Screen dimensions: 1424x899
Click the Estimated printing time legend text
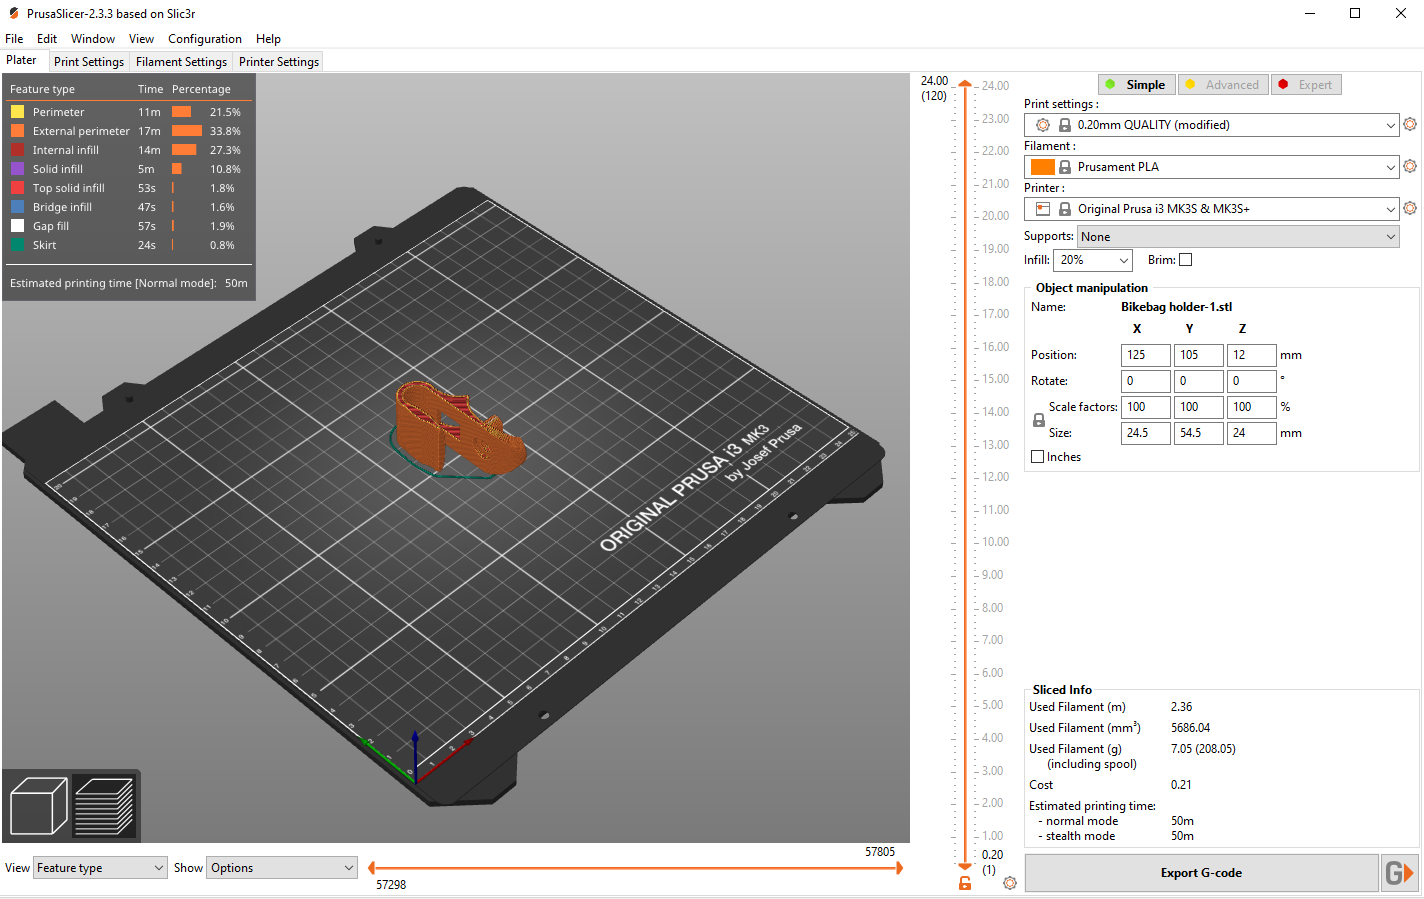pos(129,283)
